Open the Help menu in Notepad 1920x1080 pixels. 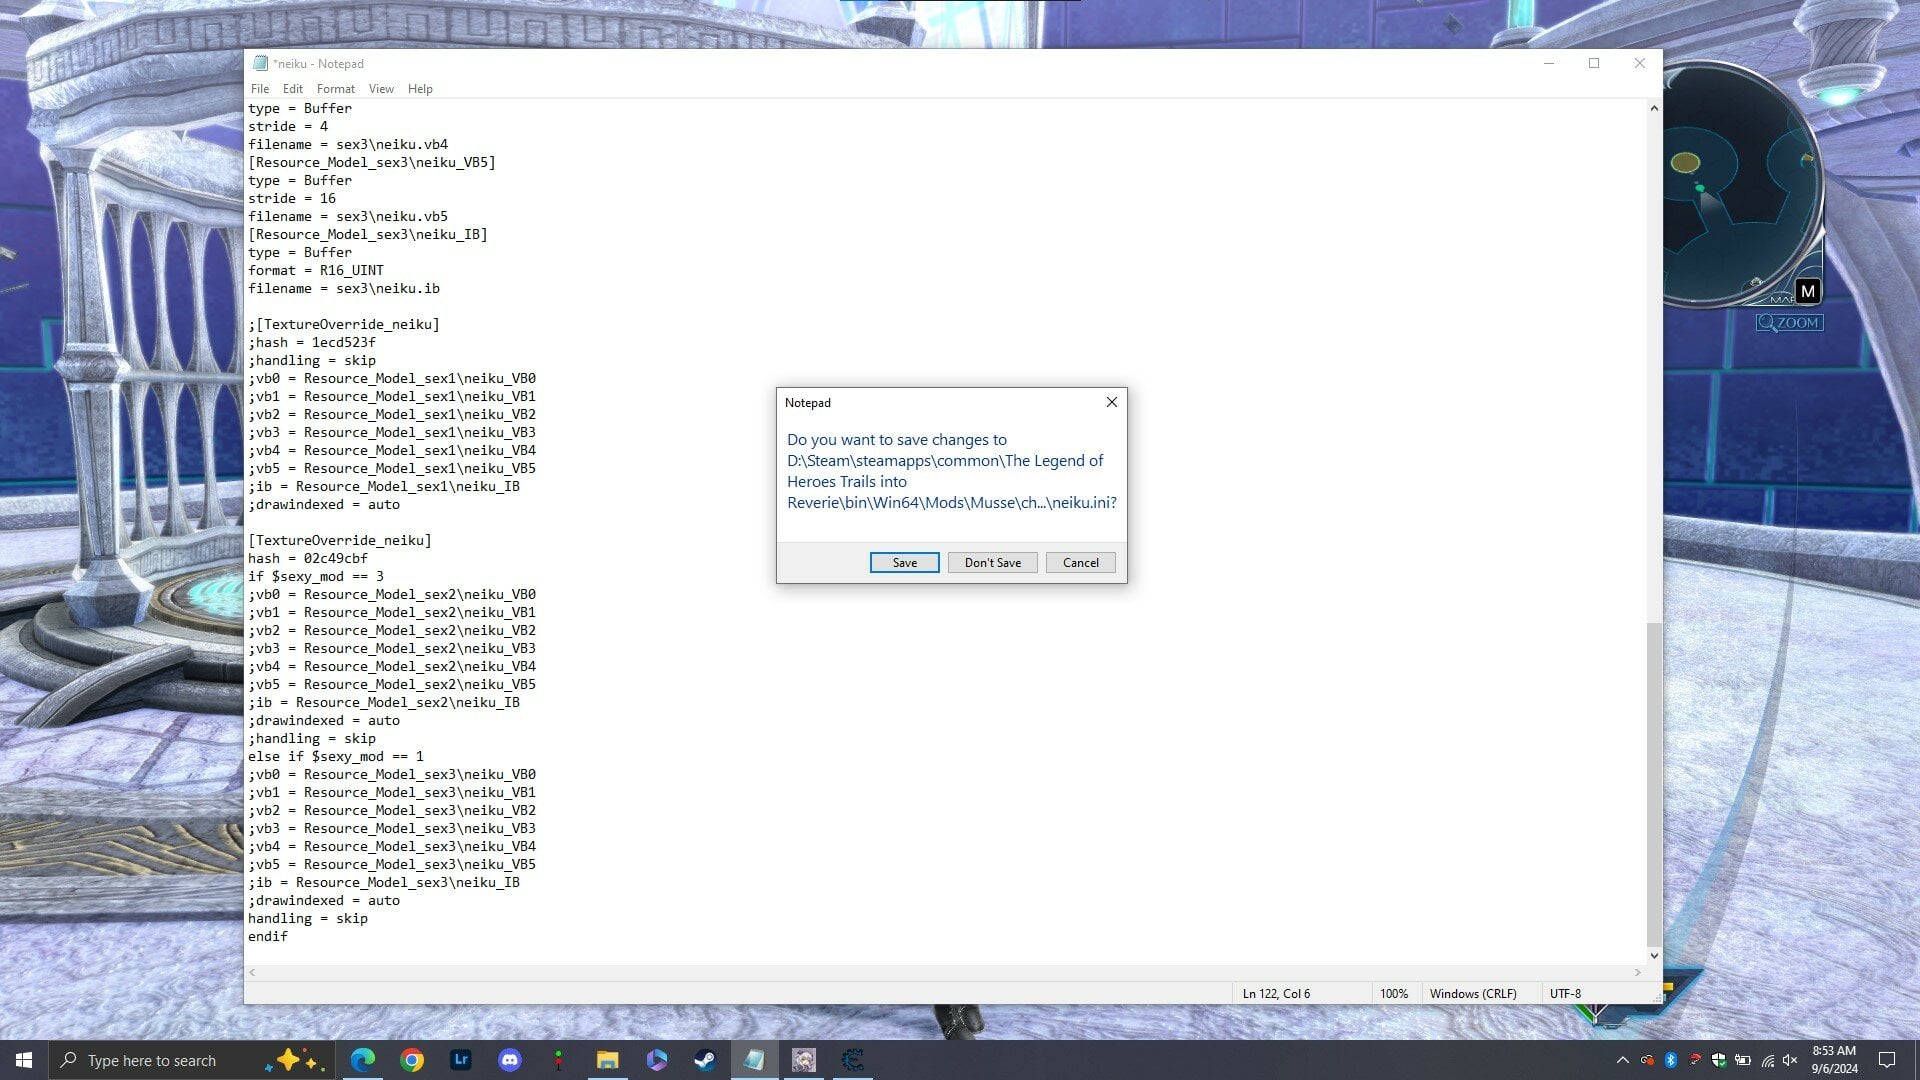[420, 89]
